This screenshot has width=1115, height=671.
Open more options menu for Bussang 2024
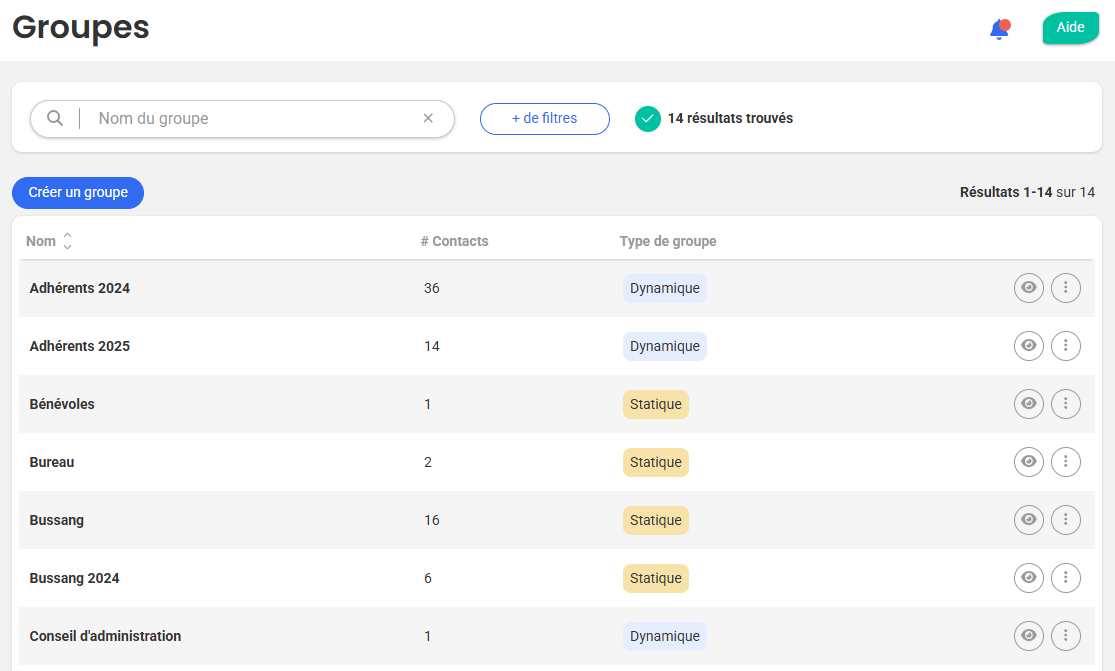point(1066,578)
